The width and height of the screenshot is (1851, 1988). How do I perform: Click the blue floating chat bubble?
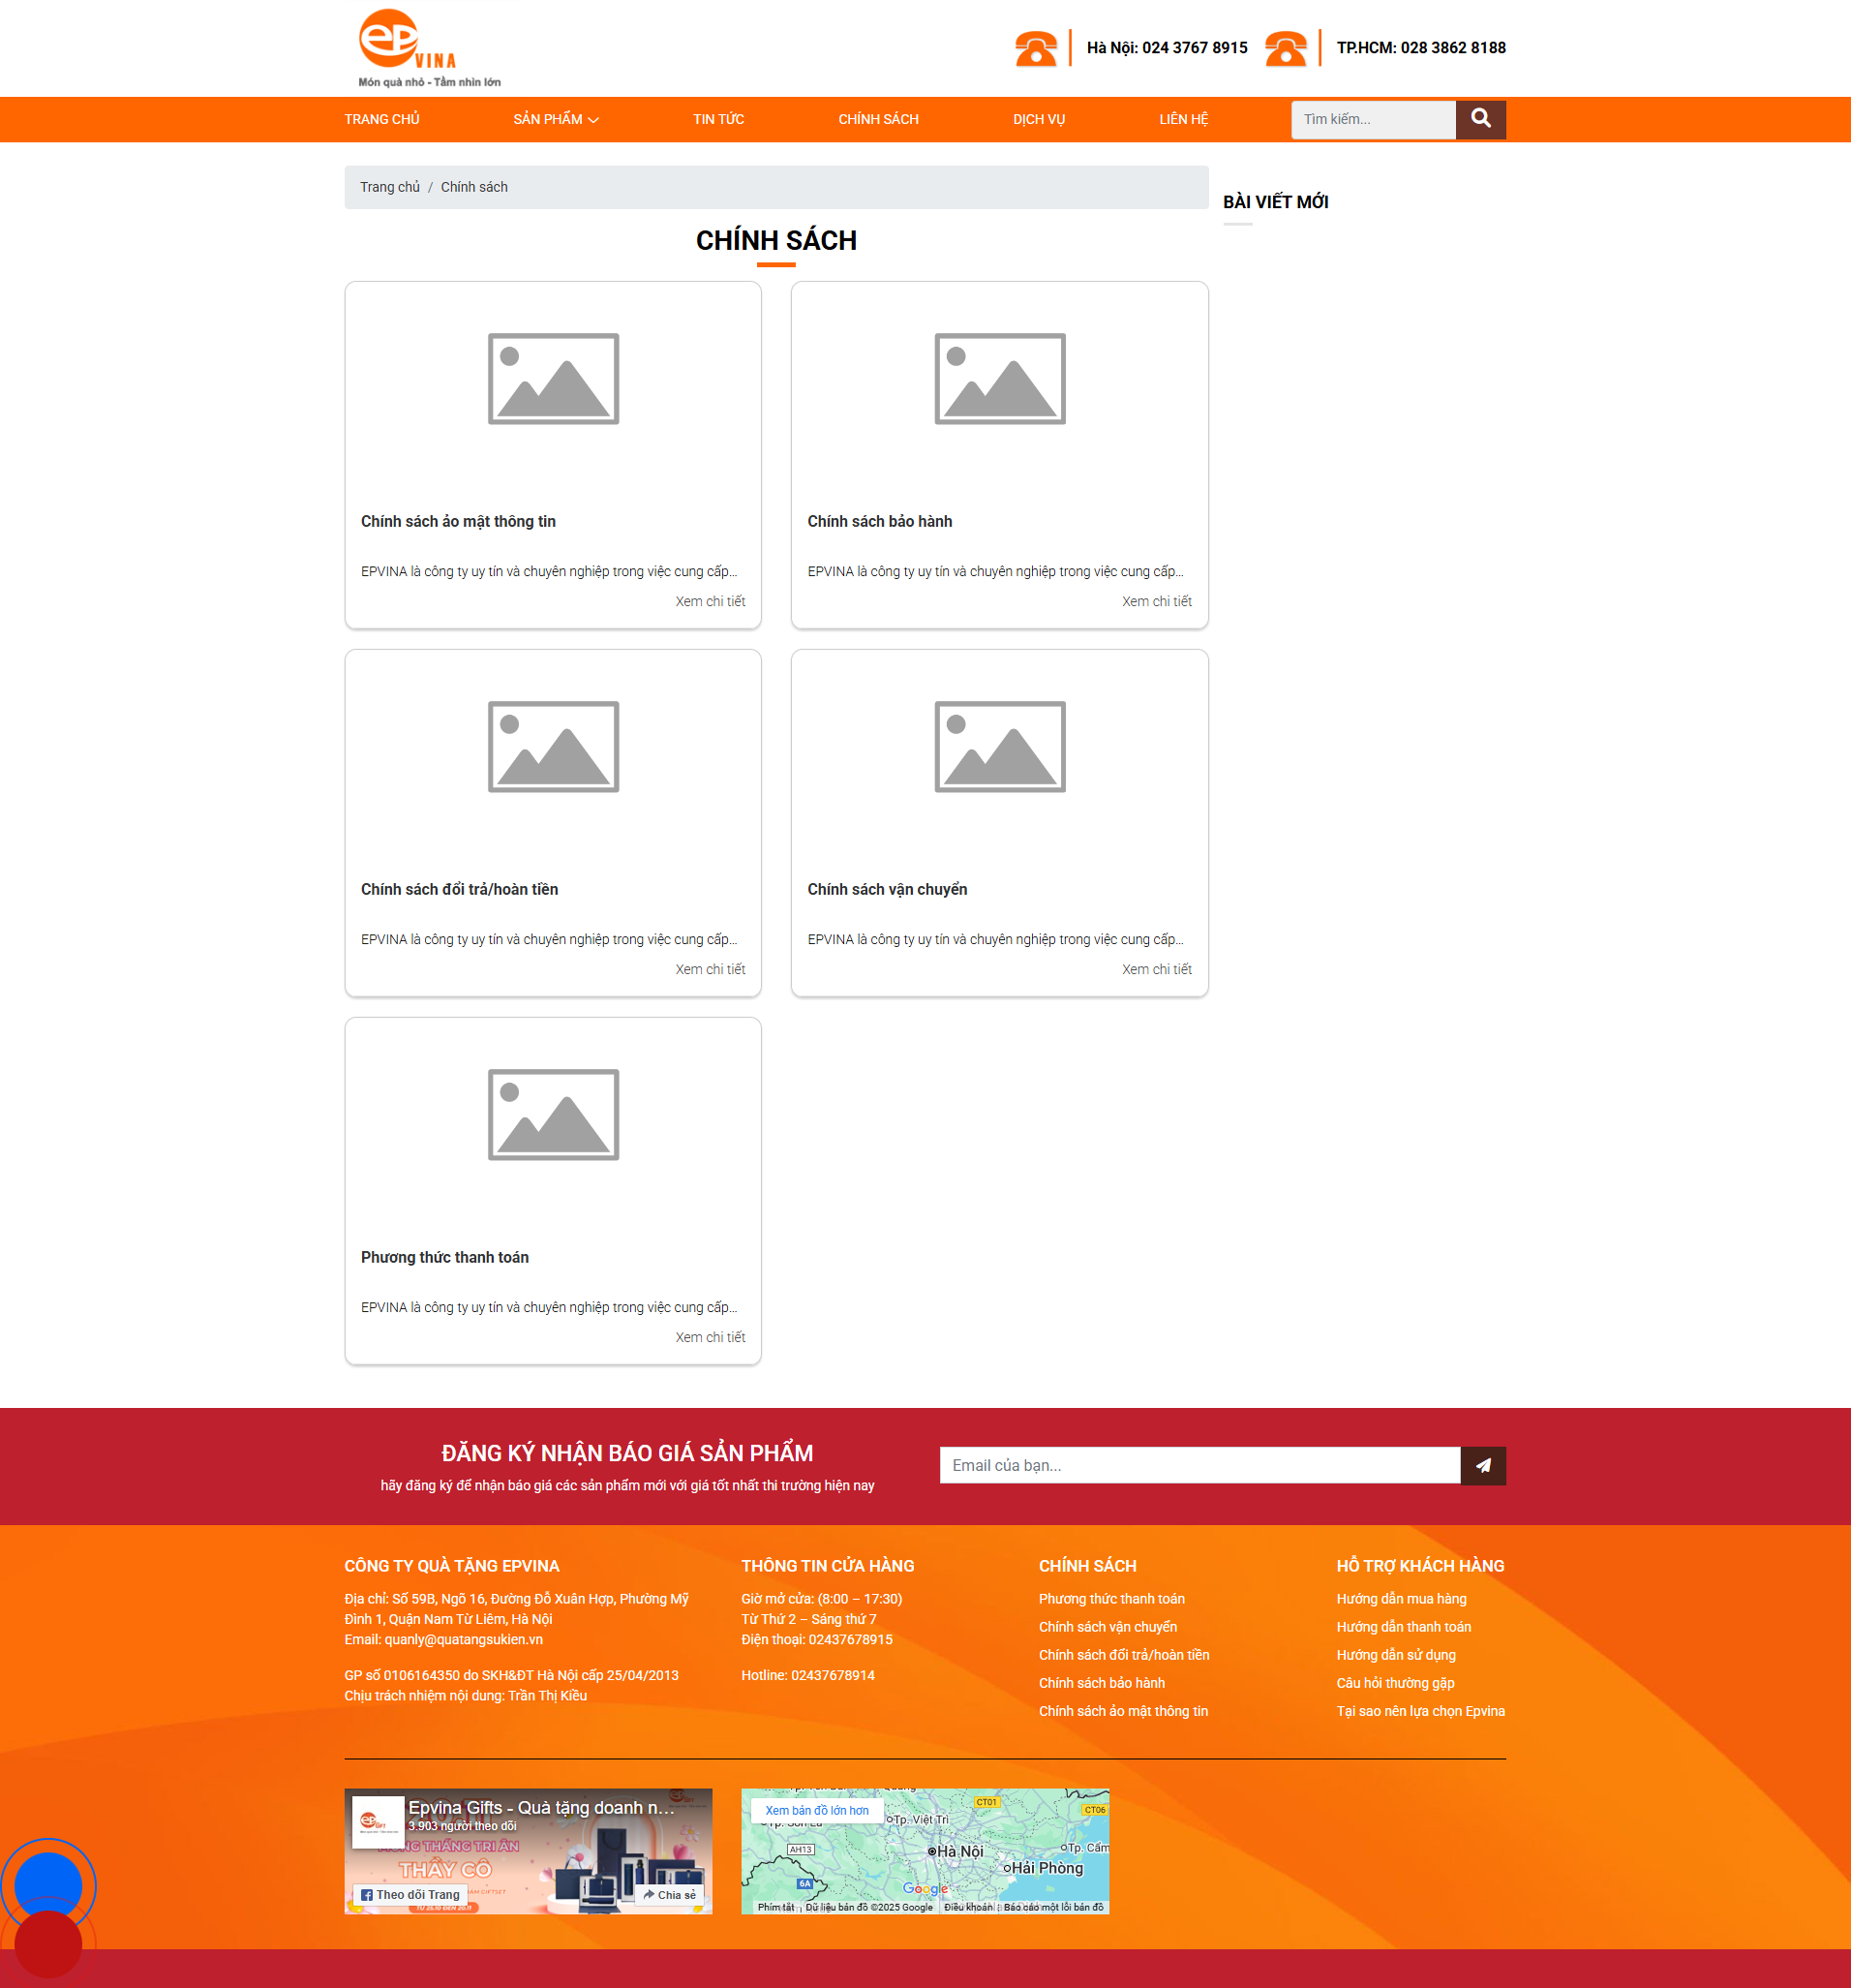(47, 1885)
